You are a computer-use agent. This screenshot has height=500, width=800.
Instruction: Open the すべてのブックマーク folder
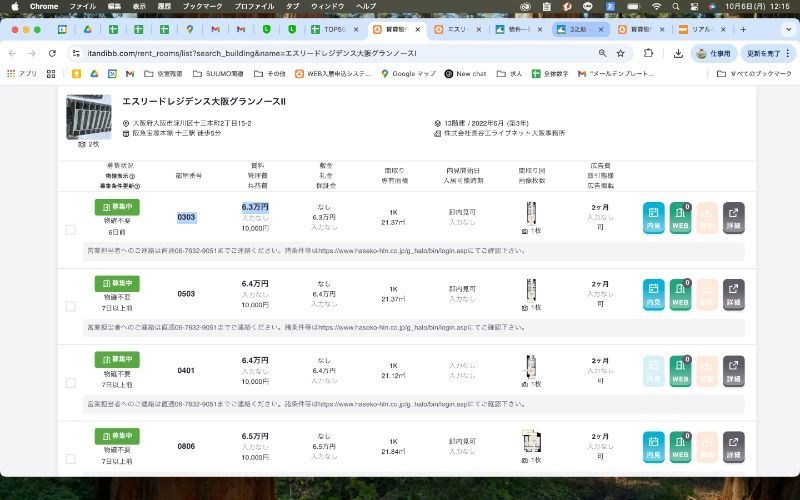pyautogui.click(x=754, y=74)
